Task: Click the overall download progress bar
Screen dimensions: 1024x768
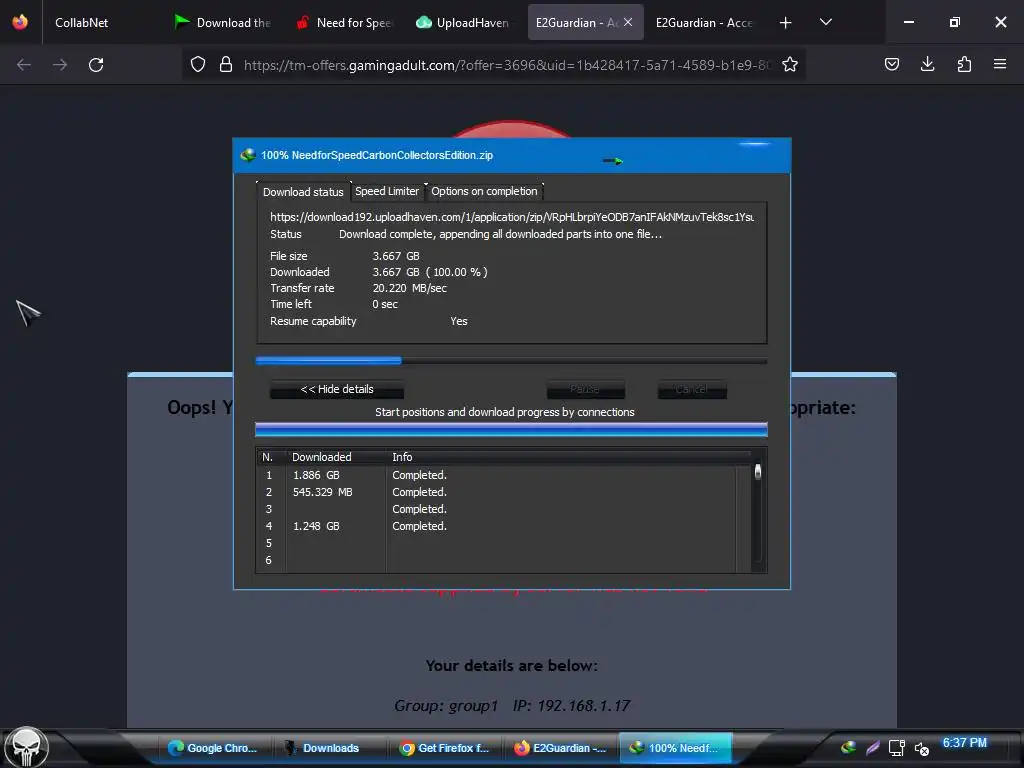Action: tap(511, 360)
